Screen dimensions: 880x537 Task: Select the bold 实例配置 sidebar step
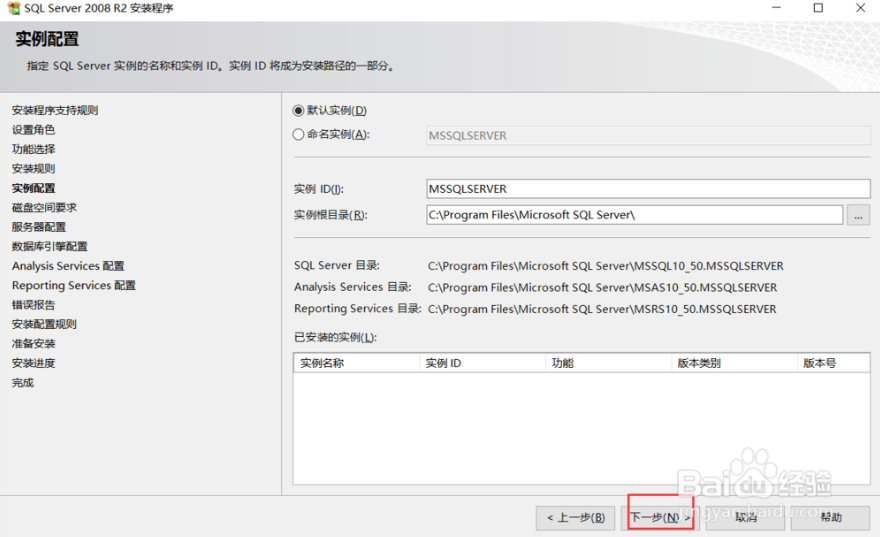tap(34, 188)
